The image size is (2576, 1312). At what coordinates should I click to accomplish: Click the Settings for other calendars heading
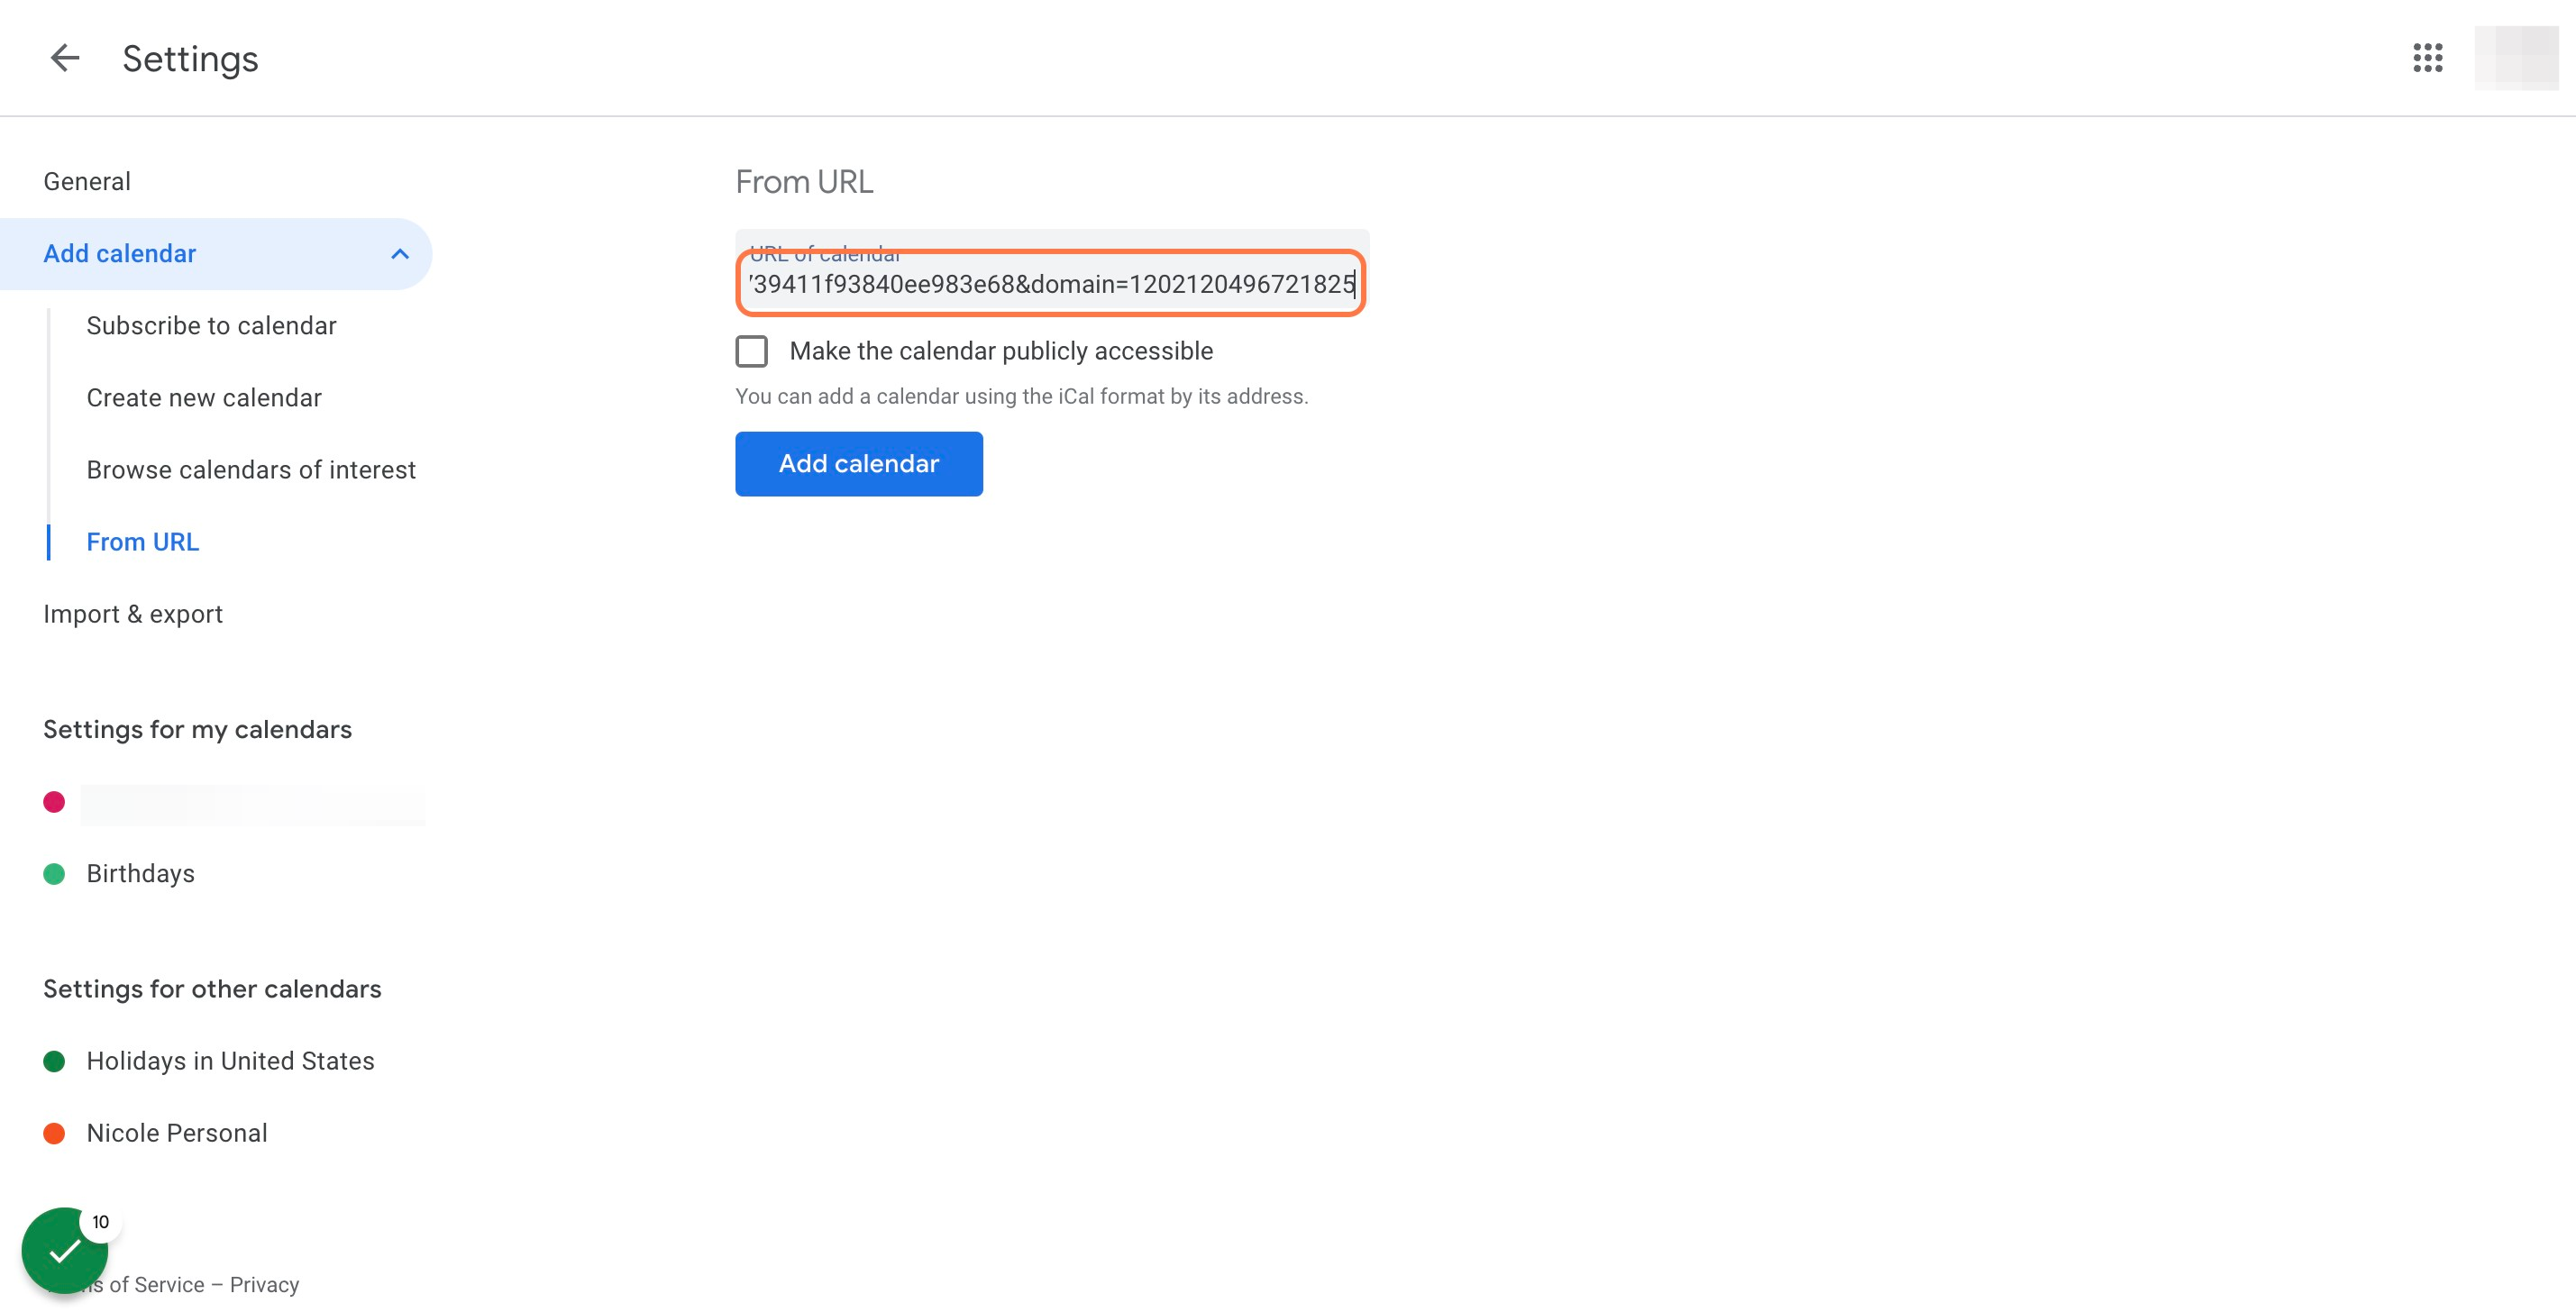[212, 989]
